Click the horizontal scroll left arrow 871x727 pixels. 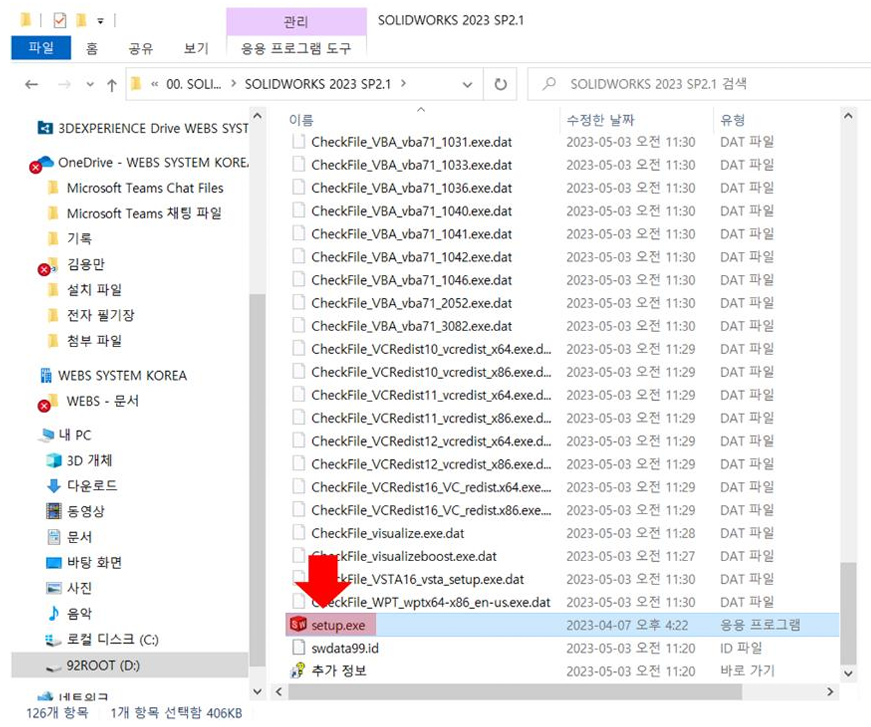coord(279,692)
